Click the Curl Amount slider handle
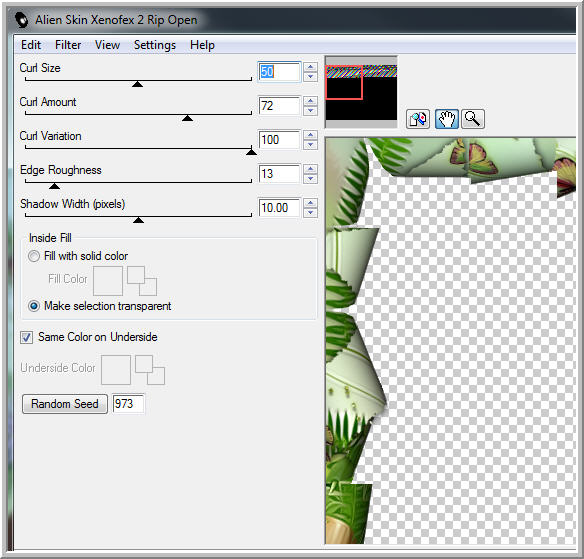 point(187,118)
